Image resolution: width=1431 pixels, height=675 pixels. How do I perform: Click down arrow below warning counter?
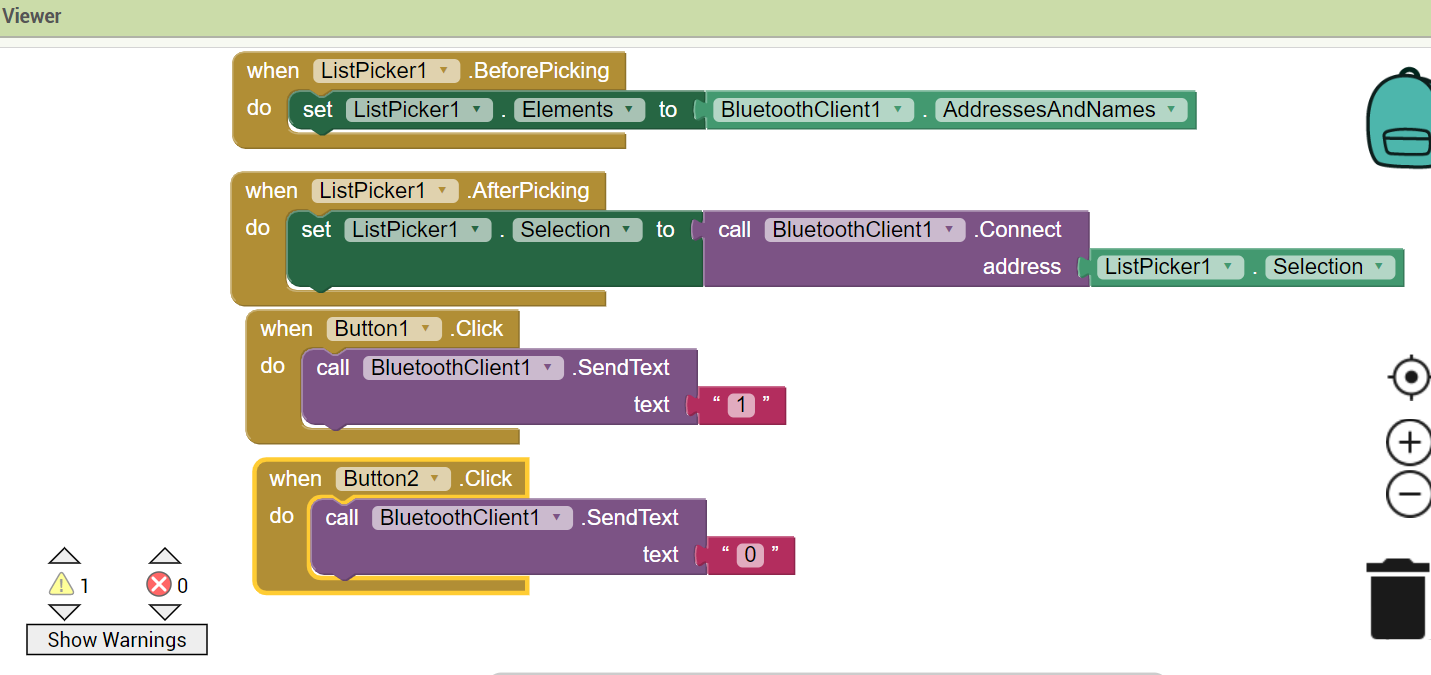pos(64,611)
